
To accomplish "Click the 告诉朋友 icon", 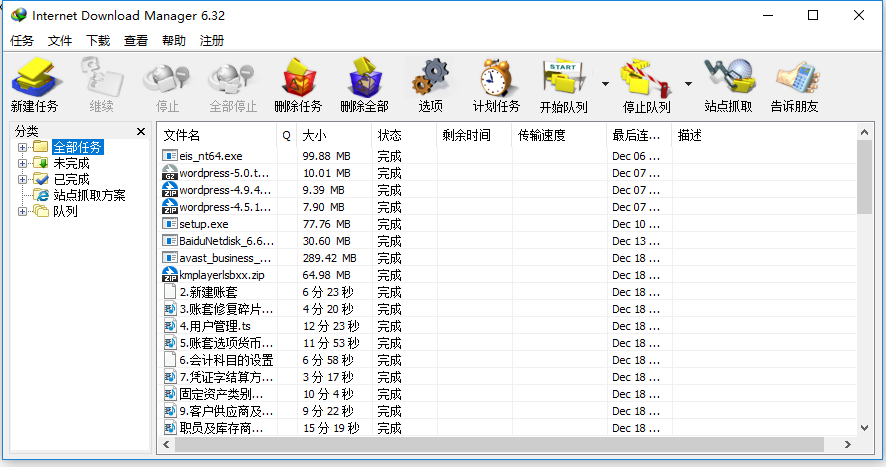I will click(x=795, y=77).
